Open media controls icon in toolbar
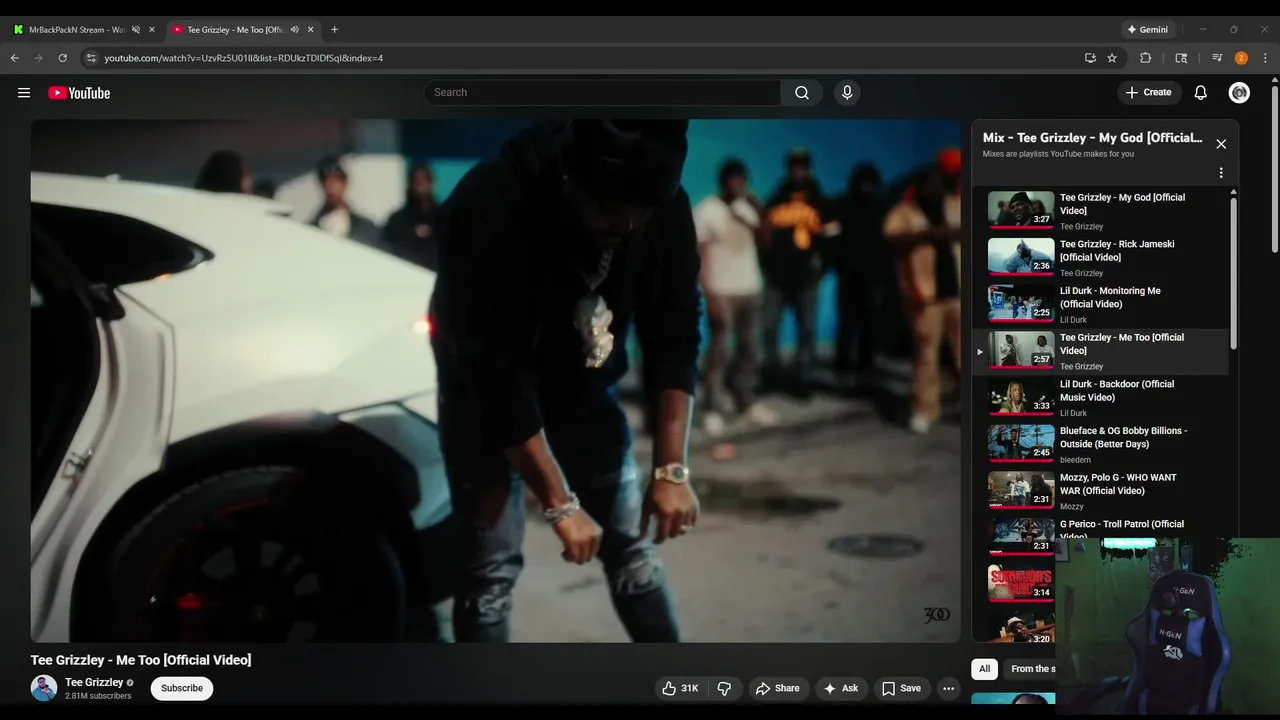Viewport: 1280px width, 720px height. [1217, 58]
